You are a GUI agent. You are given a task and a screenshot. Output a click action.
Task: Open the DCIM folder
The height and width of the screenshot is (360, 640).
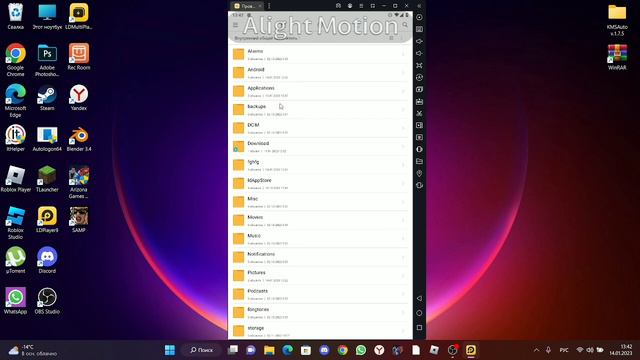(320, 128)
